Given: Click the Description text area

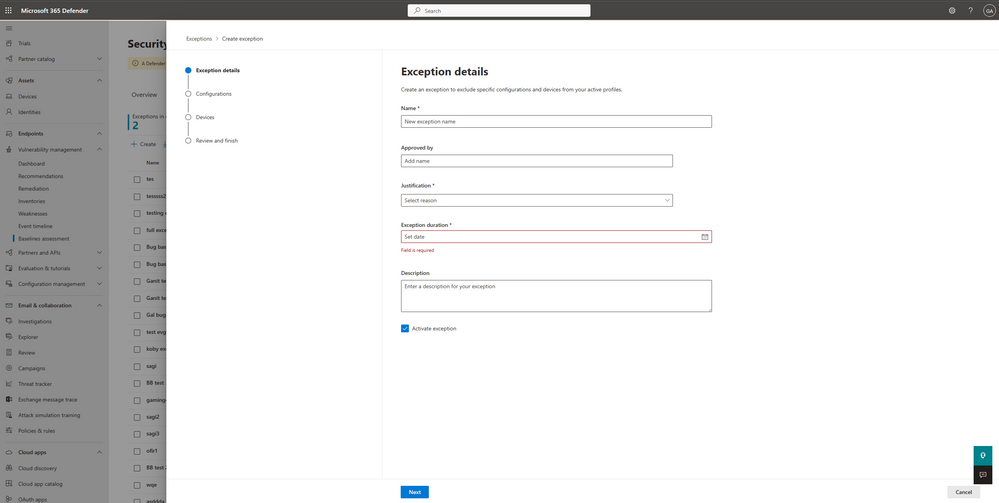Looking at the screenshot, I should (x=556, y=296).
